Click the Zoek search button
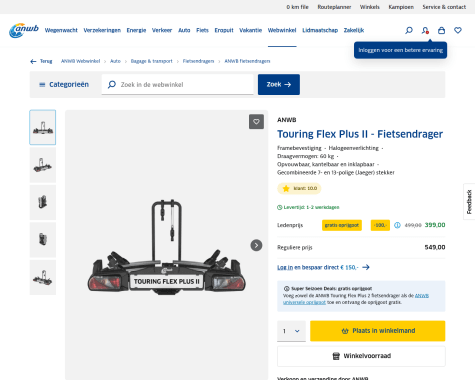The image size is (475, 380). click(x=279, y=85)
